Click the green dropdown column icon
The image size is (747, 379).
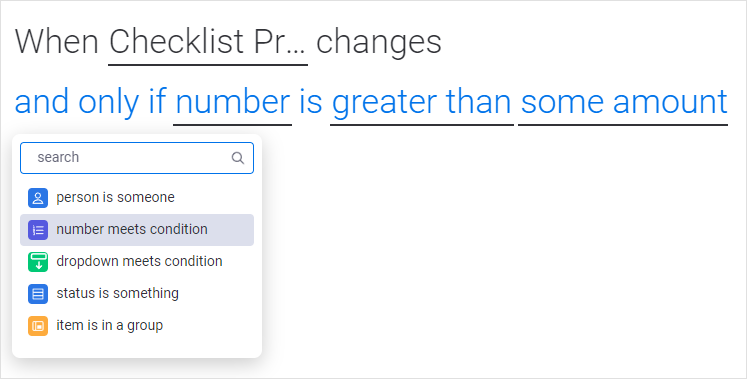[38, 262]
